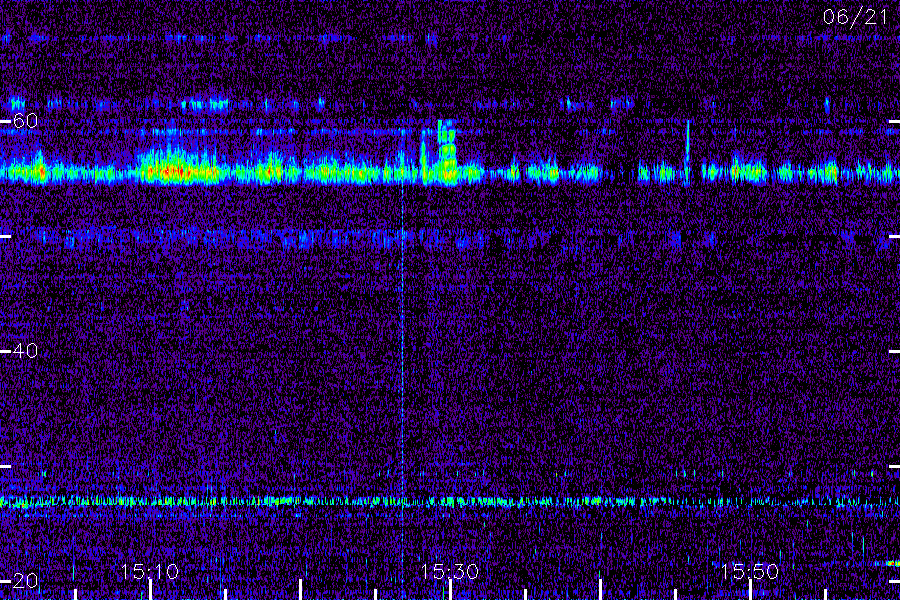This screenshot has width=900, height=600.
Task: Click the tall green burst near 15:30
Action: [x=447, y=152]
